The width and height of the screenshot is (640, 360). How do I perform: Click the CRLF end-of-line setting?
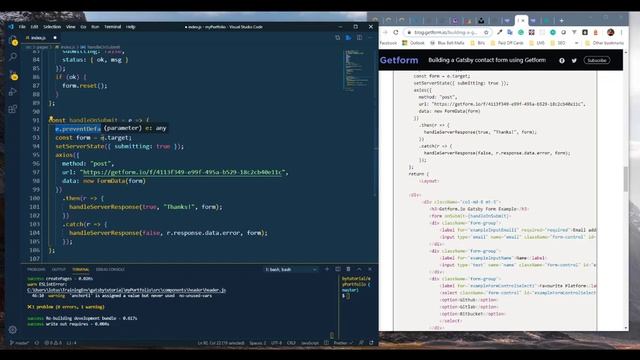tap(291, 343)
